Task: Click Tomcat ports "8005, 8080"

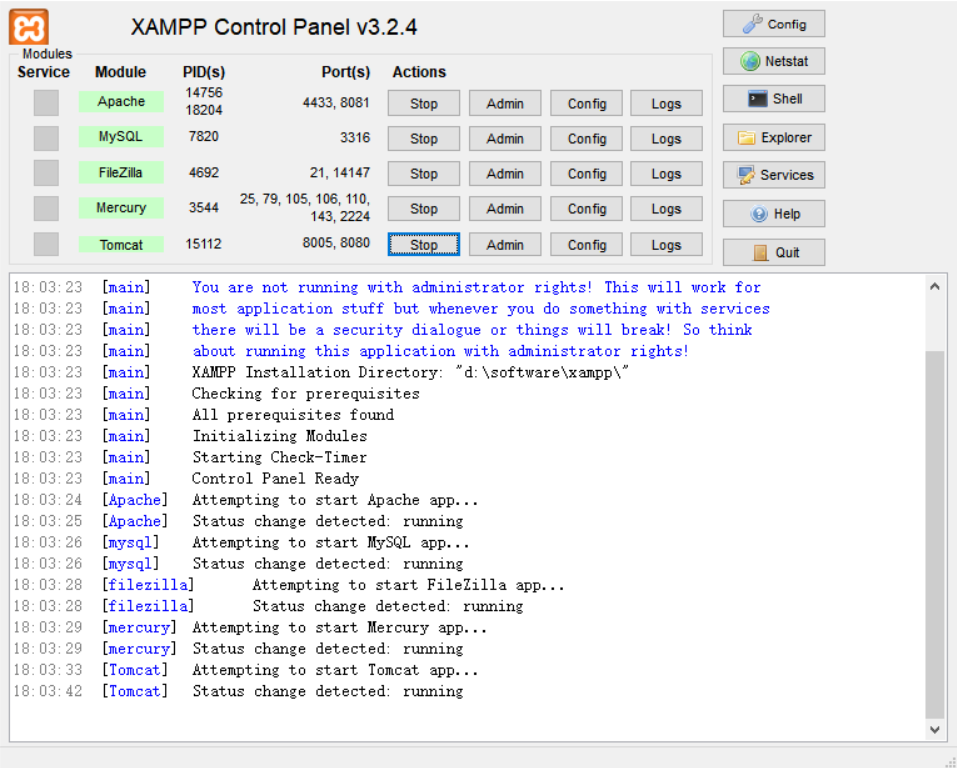Action: tap(336, 243)
